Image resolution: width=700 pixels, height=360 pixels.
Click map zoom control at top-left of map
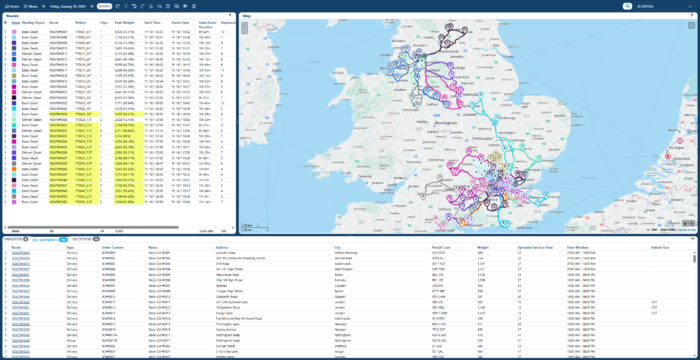tap(244, 28)
